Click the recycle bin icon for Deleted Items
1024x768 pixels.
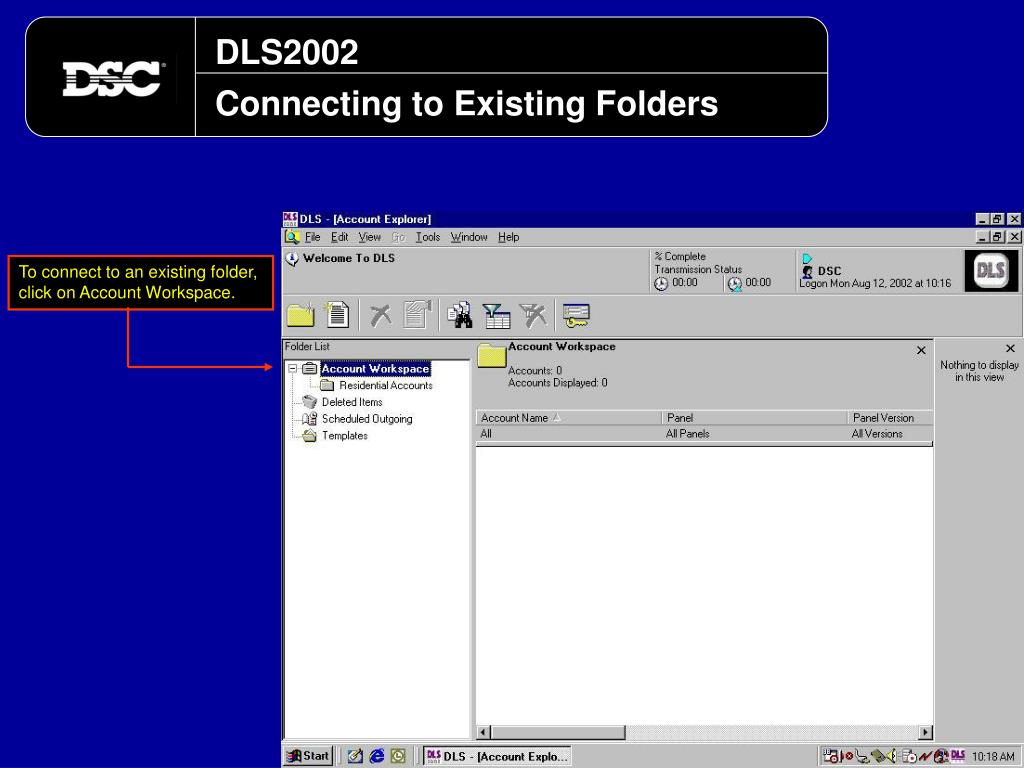(310, 402)
